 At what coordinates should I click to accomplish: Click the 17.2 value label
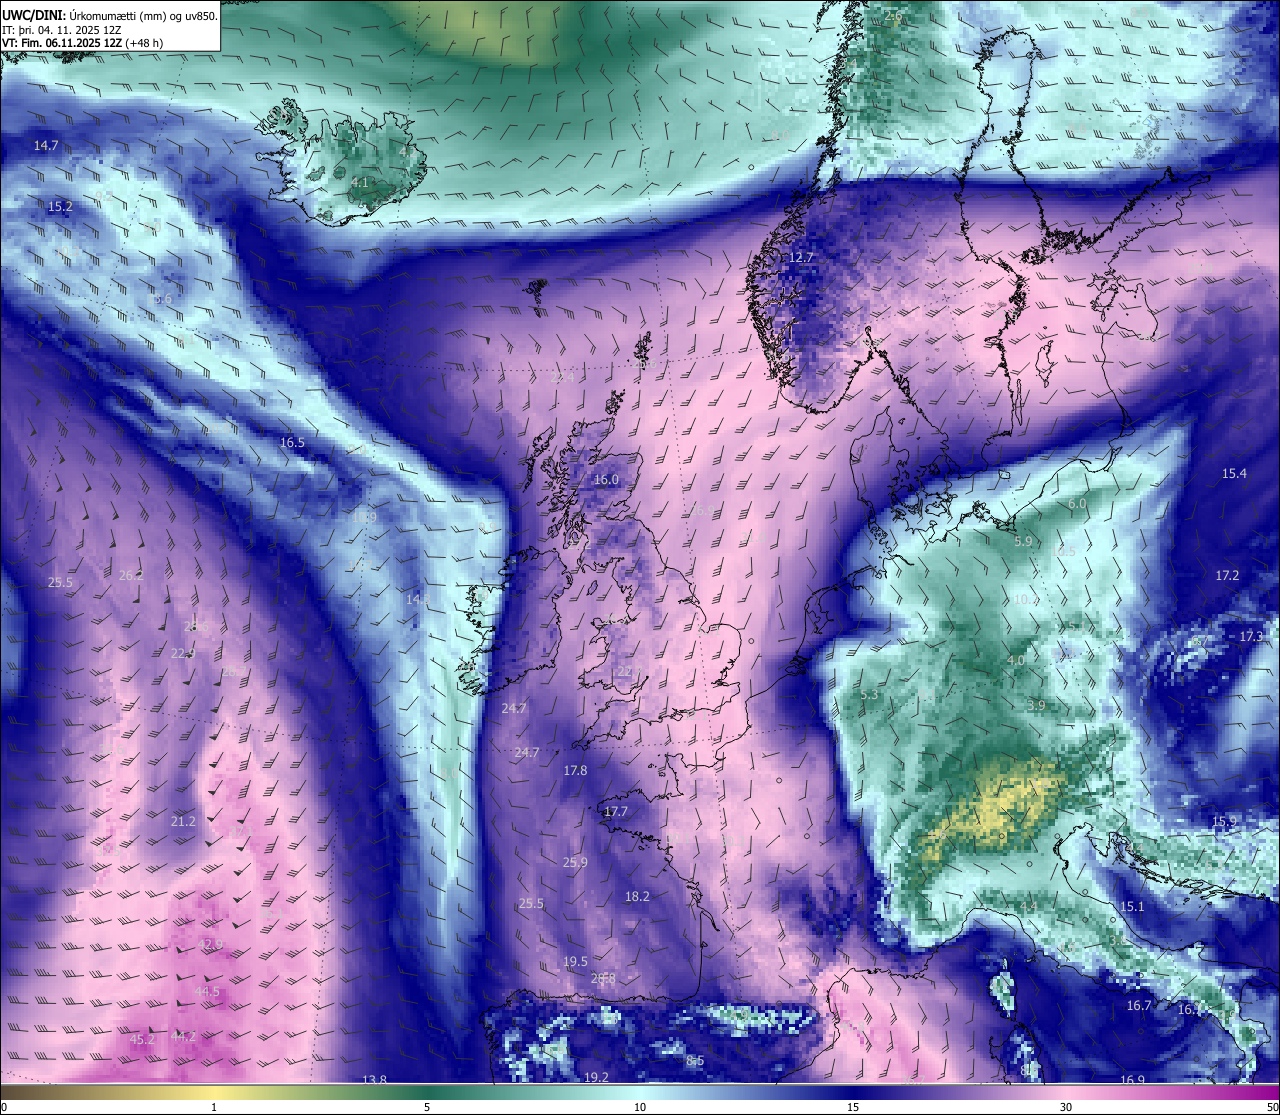[x=1227, y=576]
